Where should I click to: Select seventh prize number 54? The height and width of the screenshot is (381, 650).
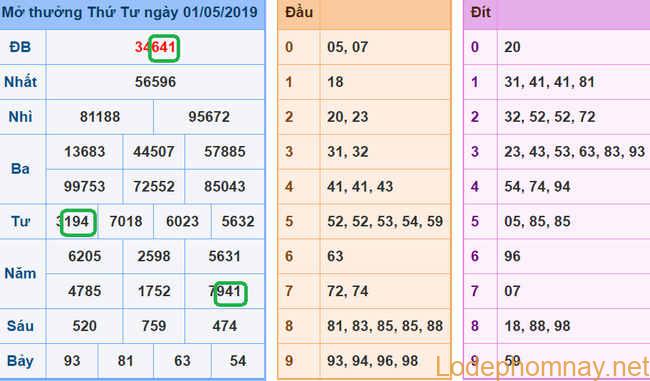(238, 361)
